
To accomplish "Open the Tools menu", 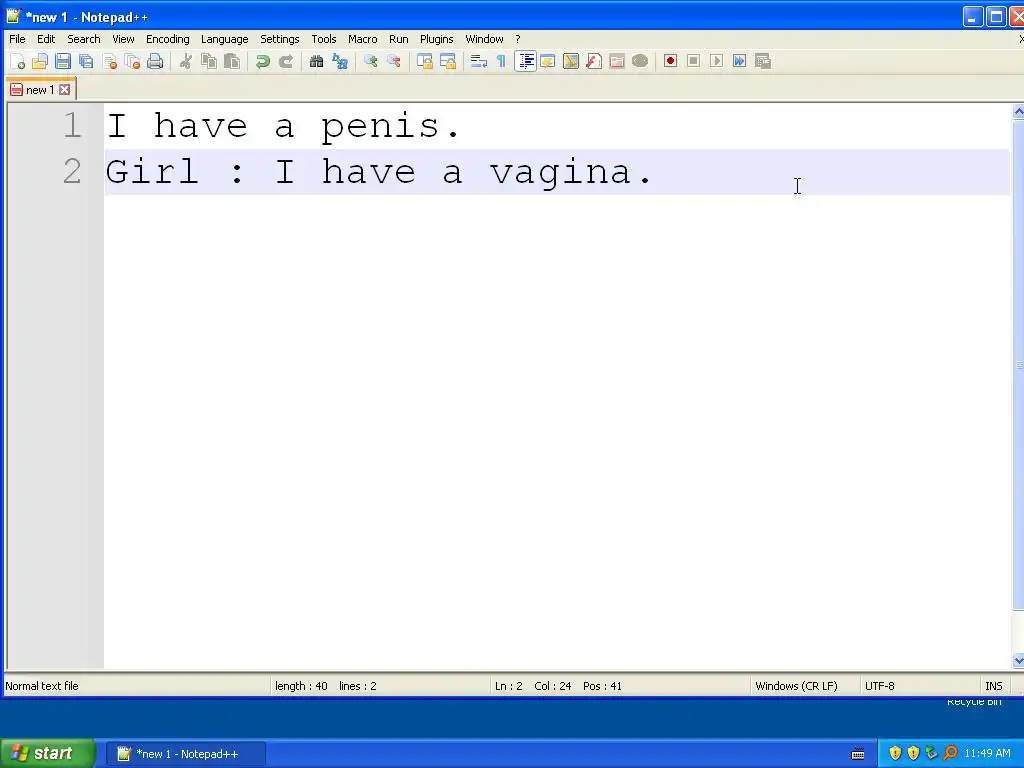I will (x=324, y=39).
